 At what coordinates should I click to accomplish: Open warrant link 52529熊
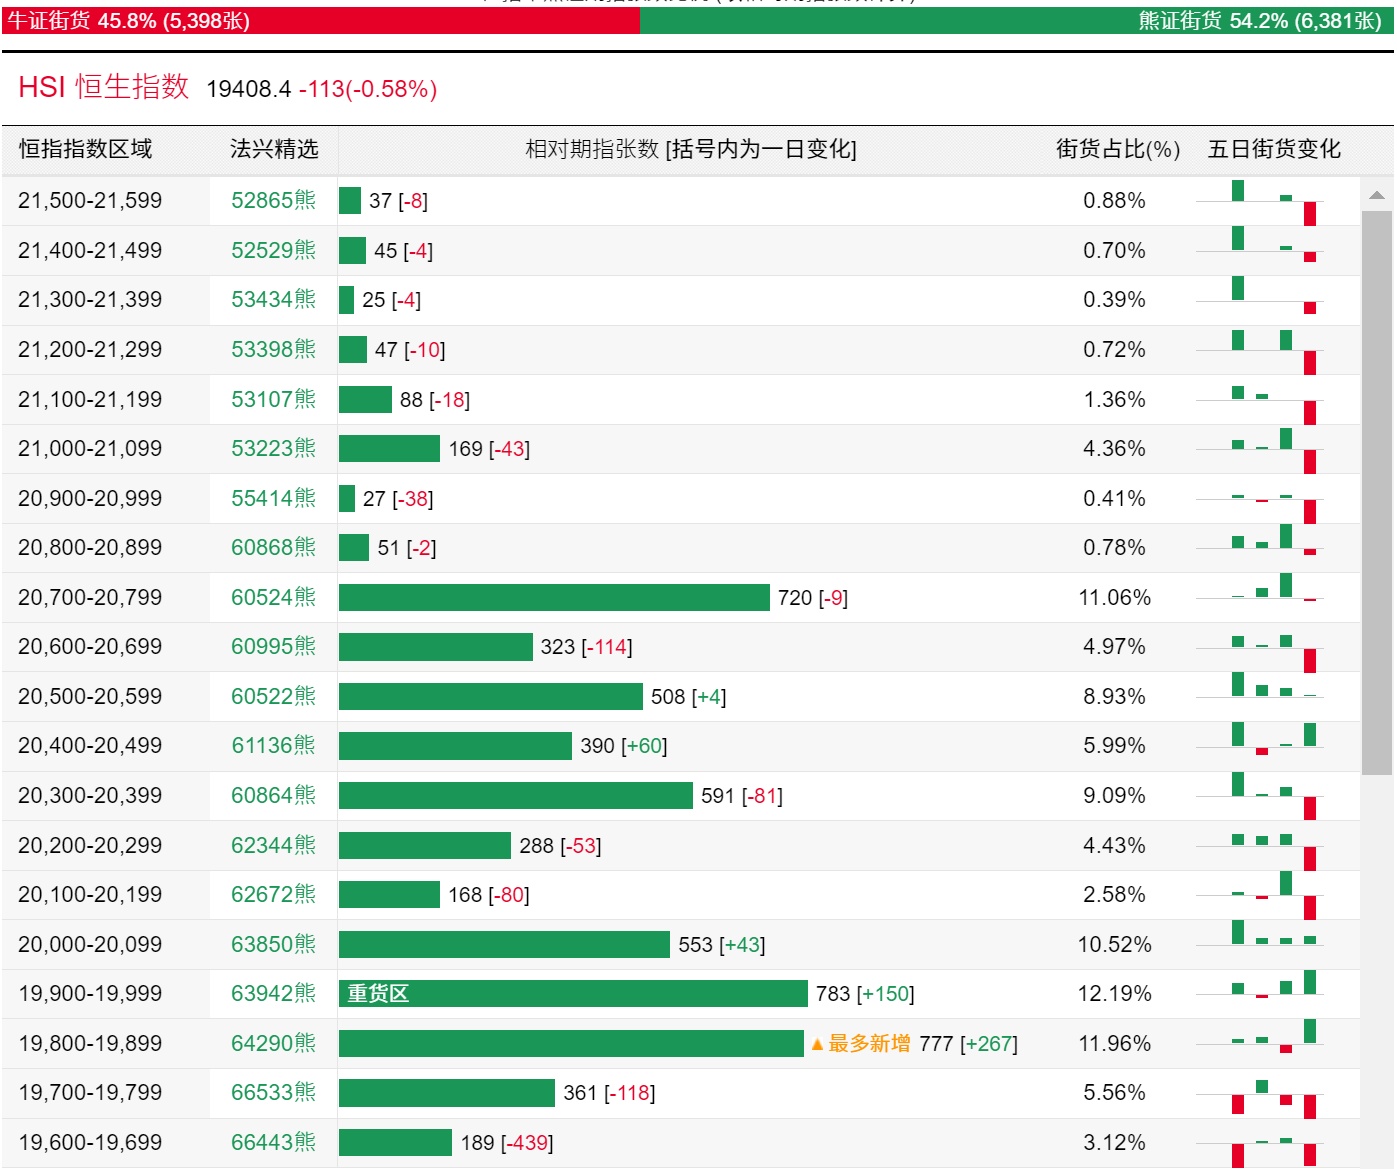pyautogui.click(x=273, y=250)
